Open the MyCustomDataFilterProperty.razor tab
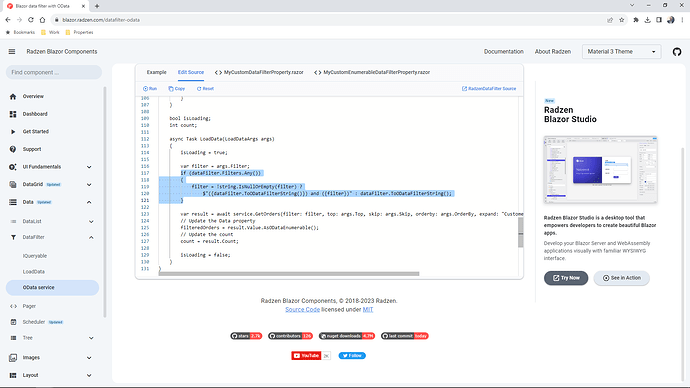The image size is (690, 388). [259, 72]
